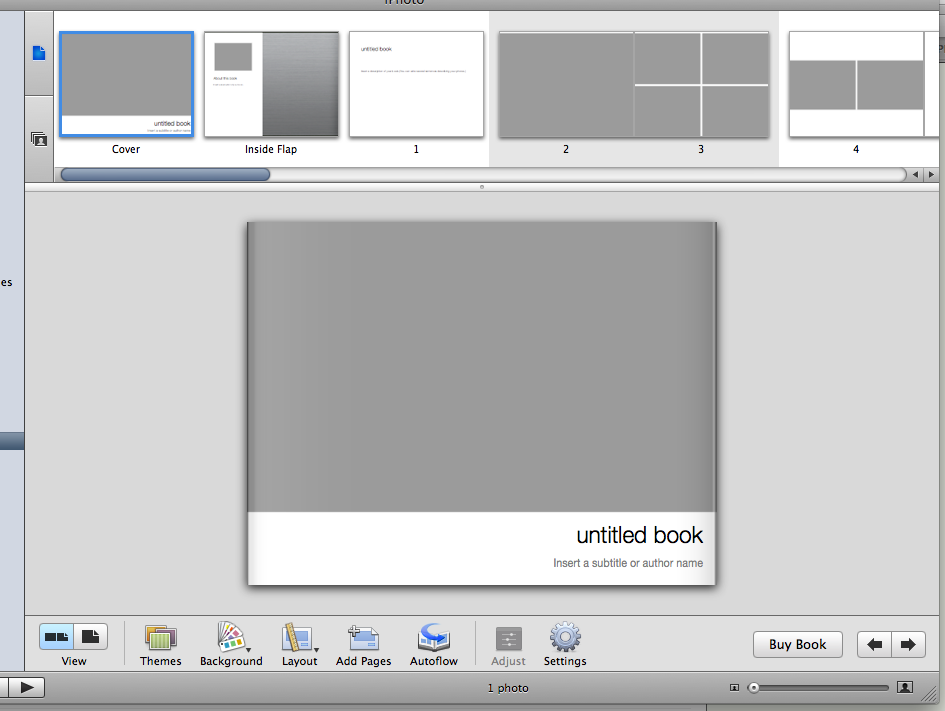The width and height of the screenshot is (945, 711).
Task: Show the photos pane in the browser strip
Action: pos(39,139)
